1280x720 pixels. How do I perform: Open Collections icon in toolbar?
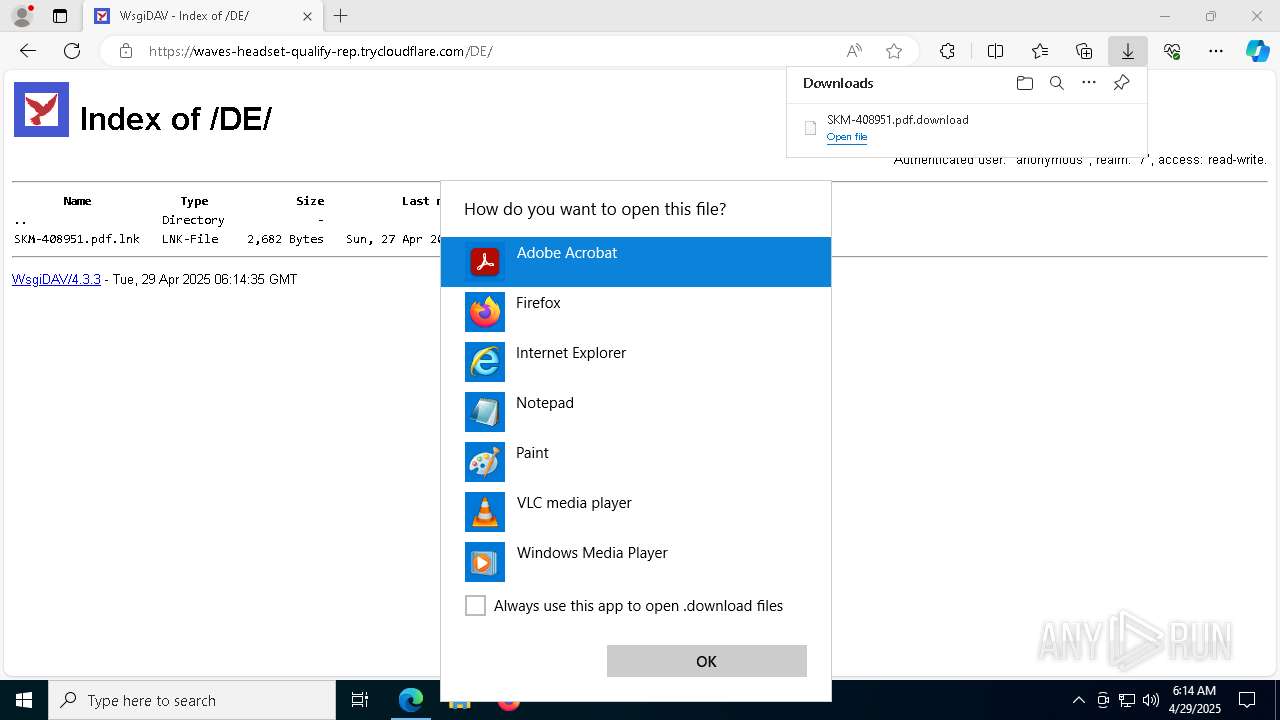1084,51
